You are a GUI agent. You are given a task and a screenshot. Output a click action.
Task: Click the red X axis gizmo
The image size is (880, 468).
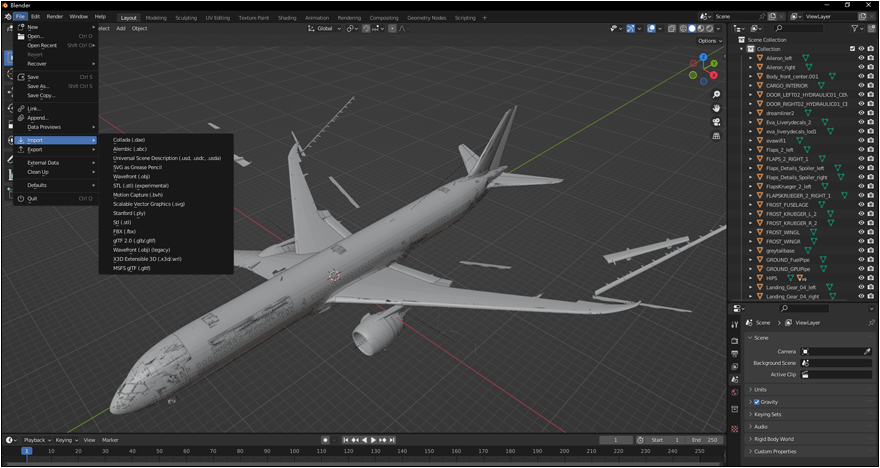(714, 75)
